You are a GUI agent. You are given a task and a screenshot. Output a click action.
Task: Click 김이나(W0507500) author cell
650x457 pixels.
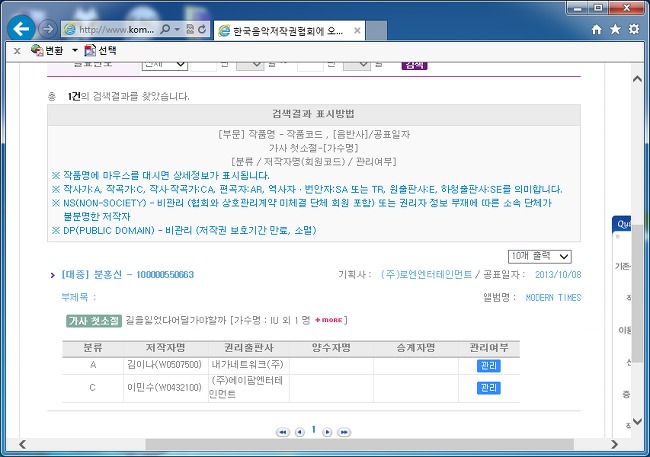[x=164, y=365]
